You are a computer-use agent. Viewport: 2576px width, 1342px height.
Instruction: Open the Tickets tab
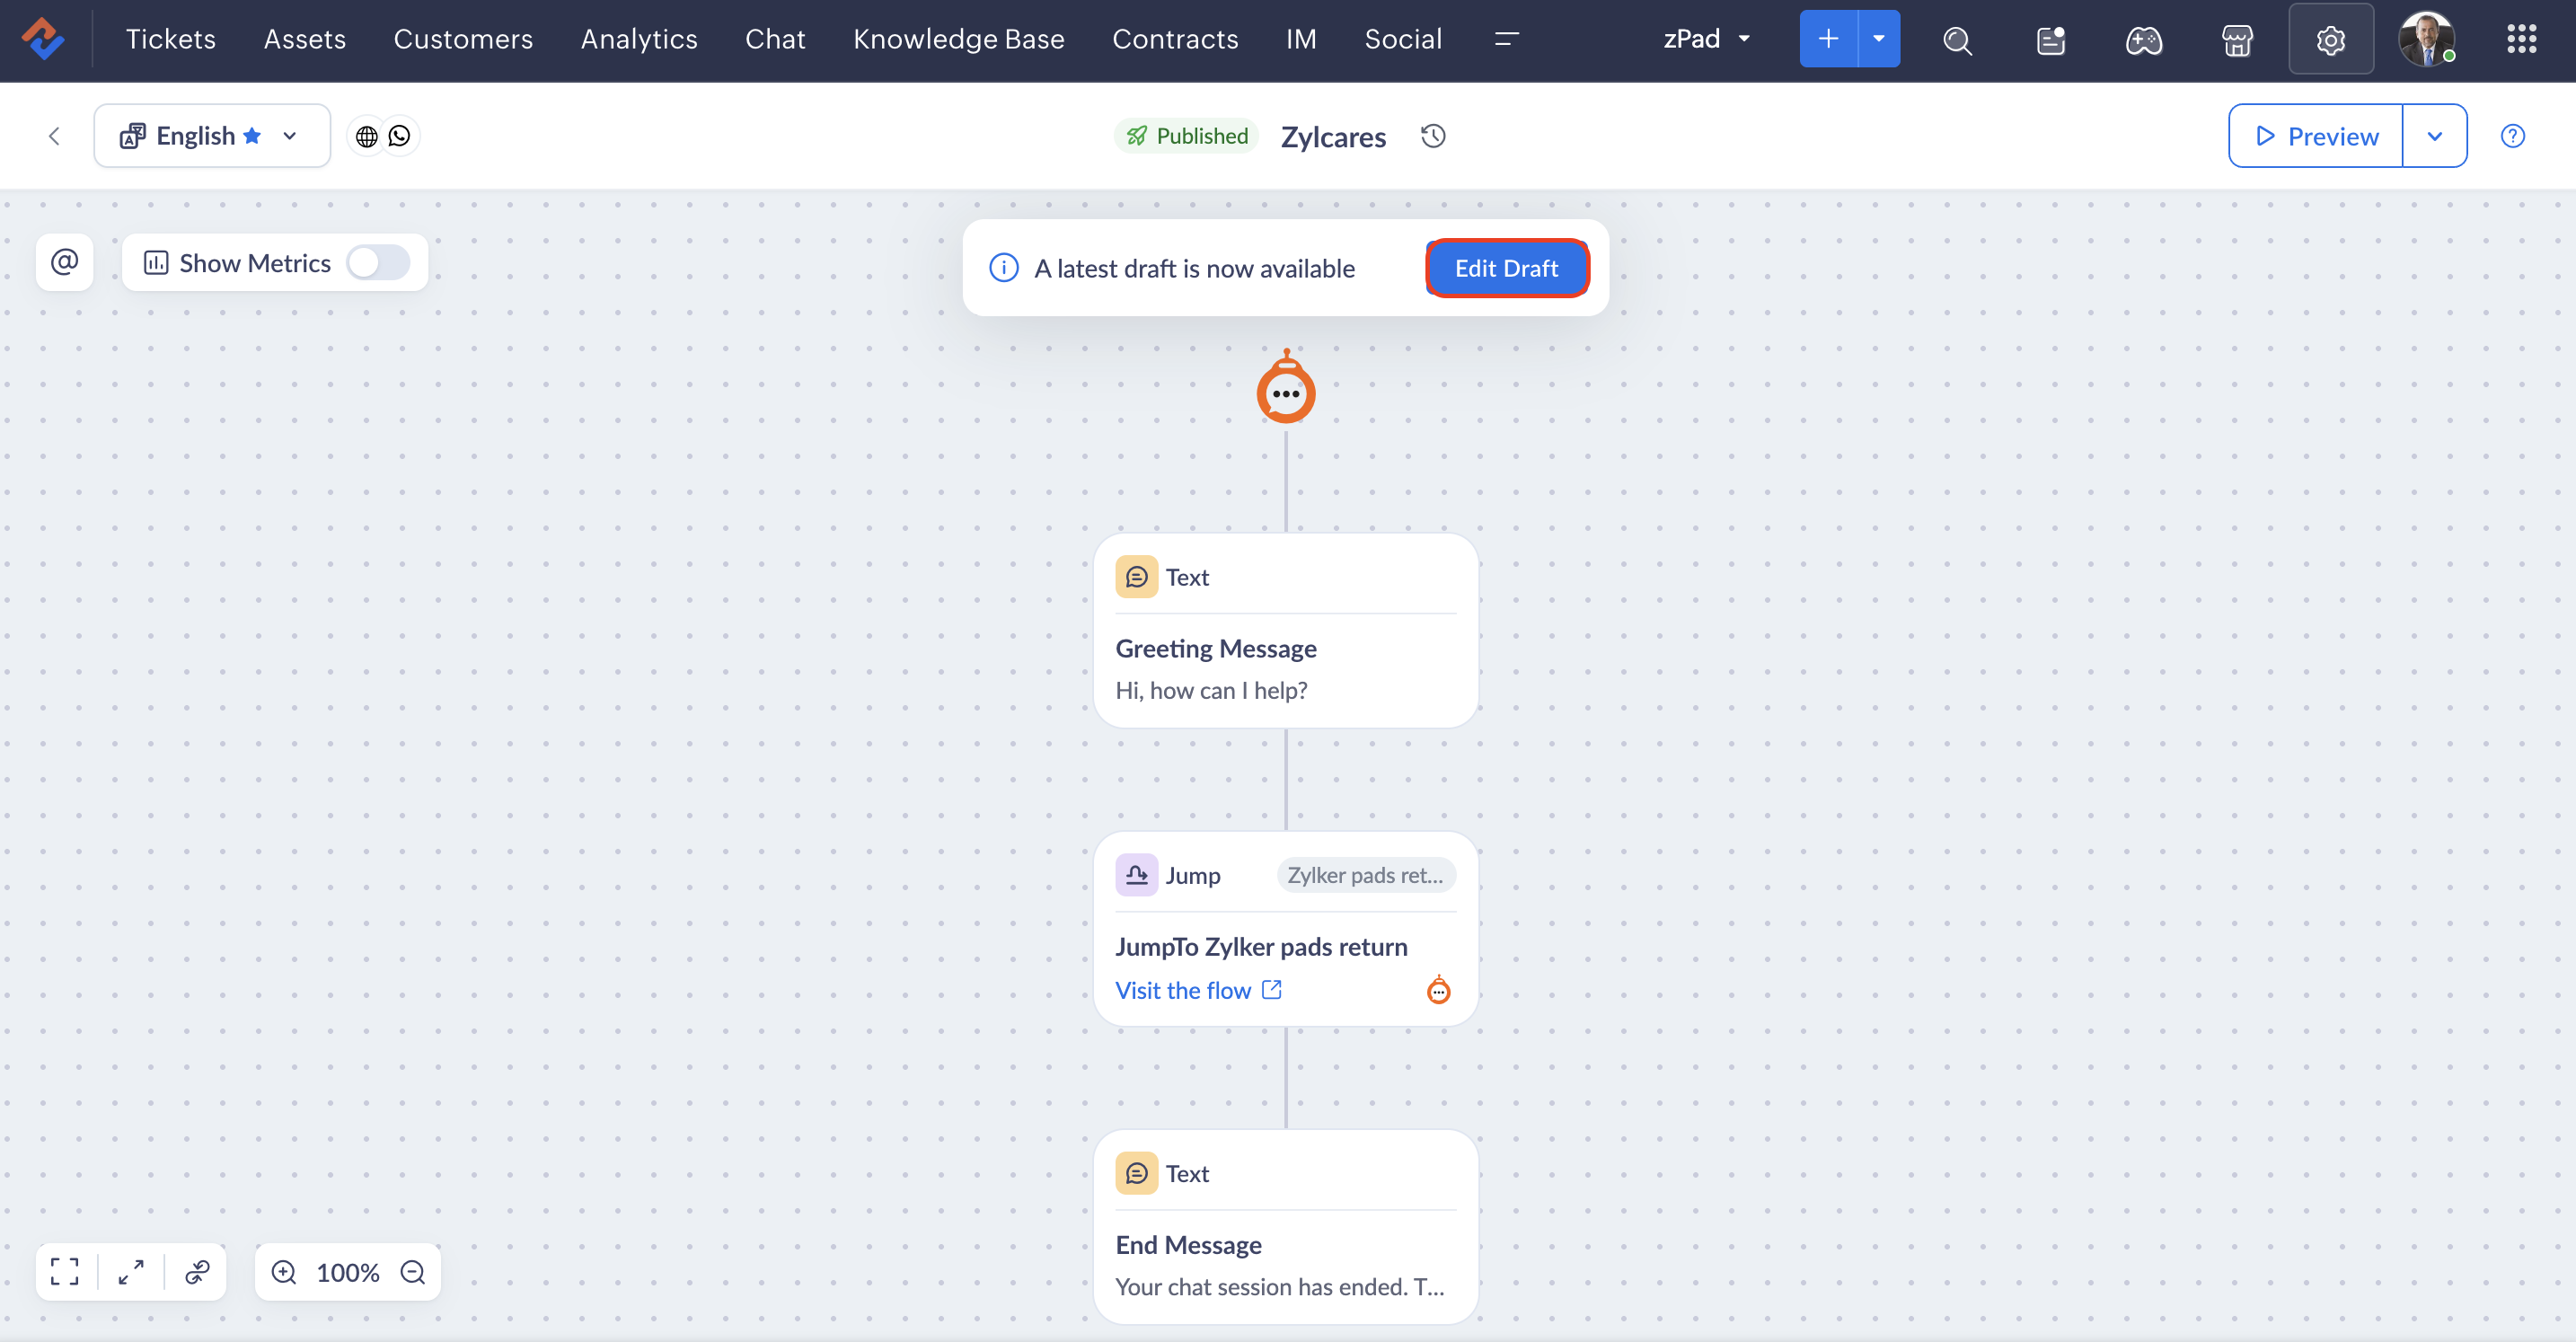click(171, 39)
